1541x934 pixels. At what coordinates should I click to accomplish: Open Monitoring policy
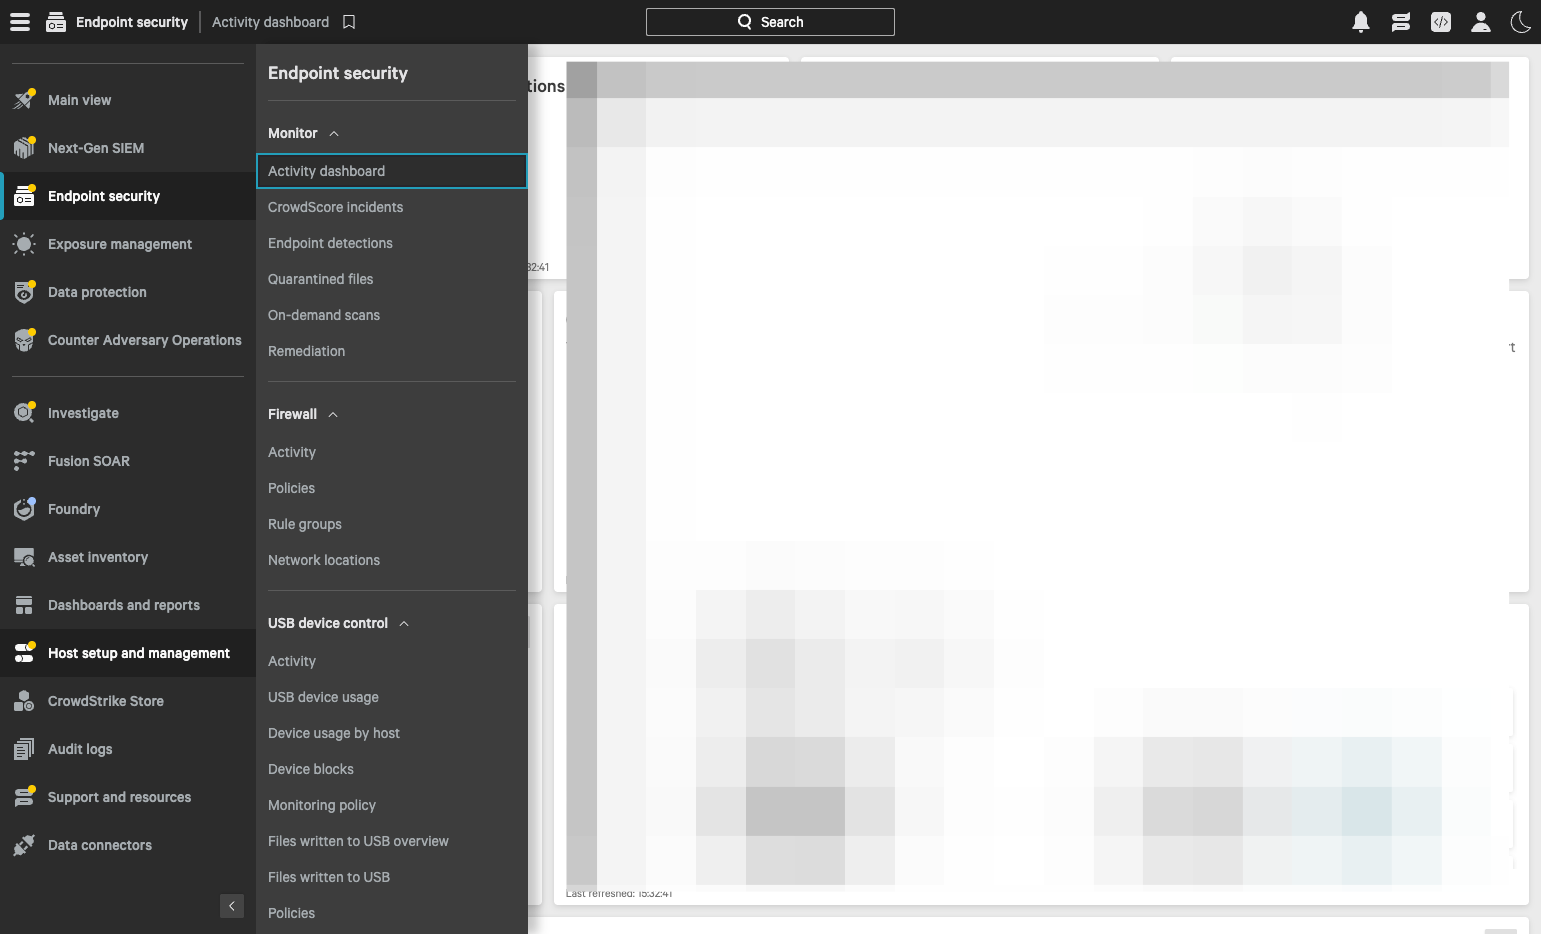(322, 805)
